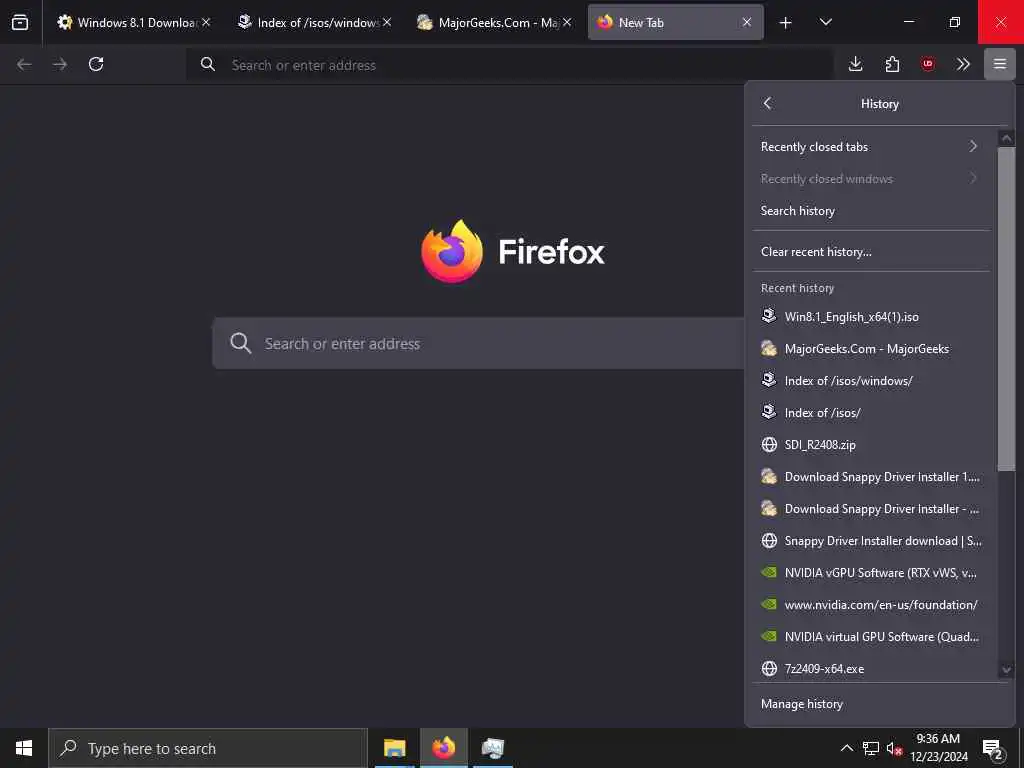
Task: Open Snappy Driver Installer download | S... entry
Action: [871, 541]
